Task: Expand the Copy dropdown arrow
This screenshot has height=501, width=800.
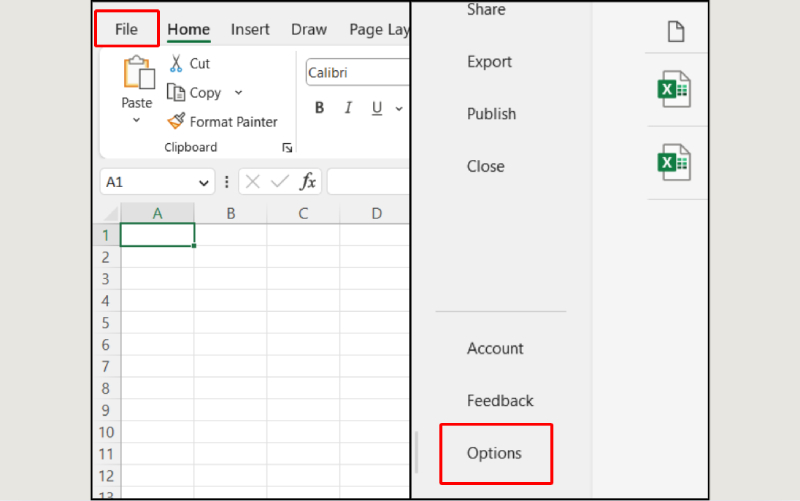Action: (238, 93)
